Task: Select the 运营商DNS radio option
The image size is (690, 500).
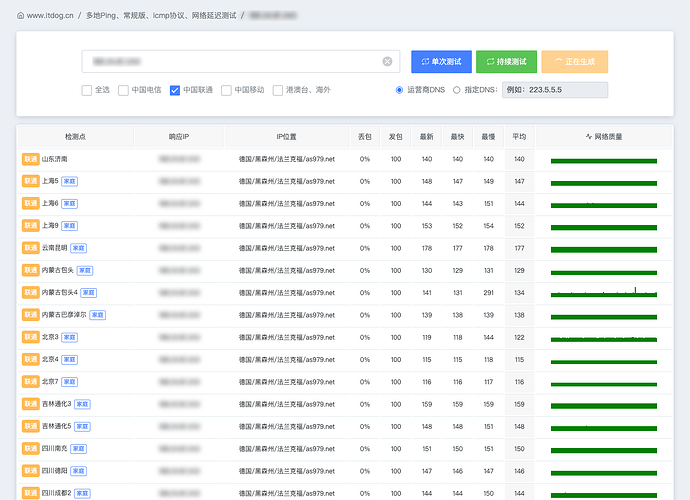Action: (399, 90)
